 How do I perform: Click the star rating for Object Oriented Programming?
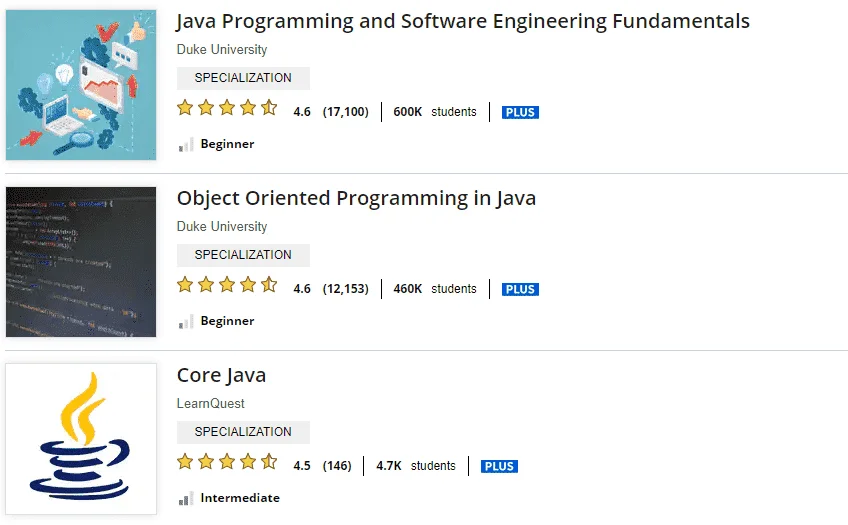click(227, 284)
